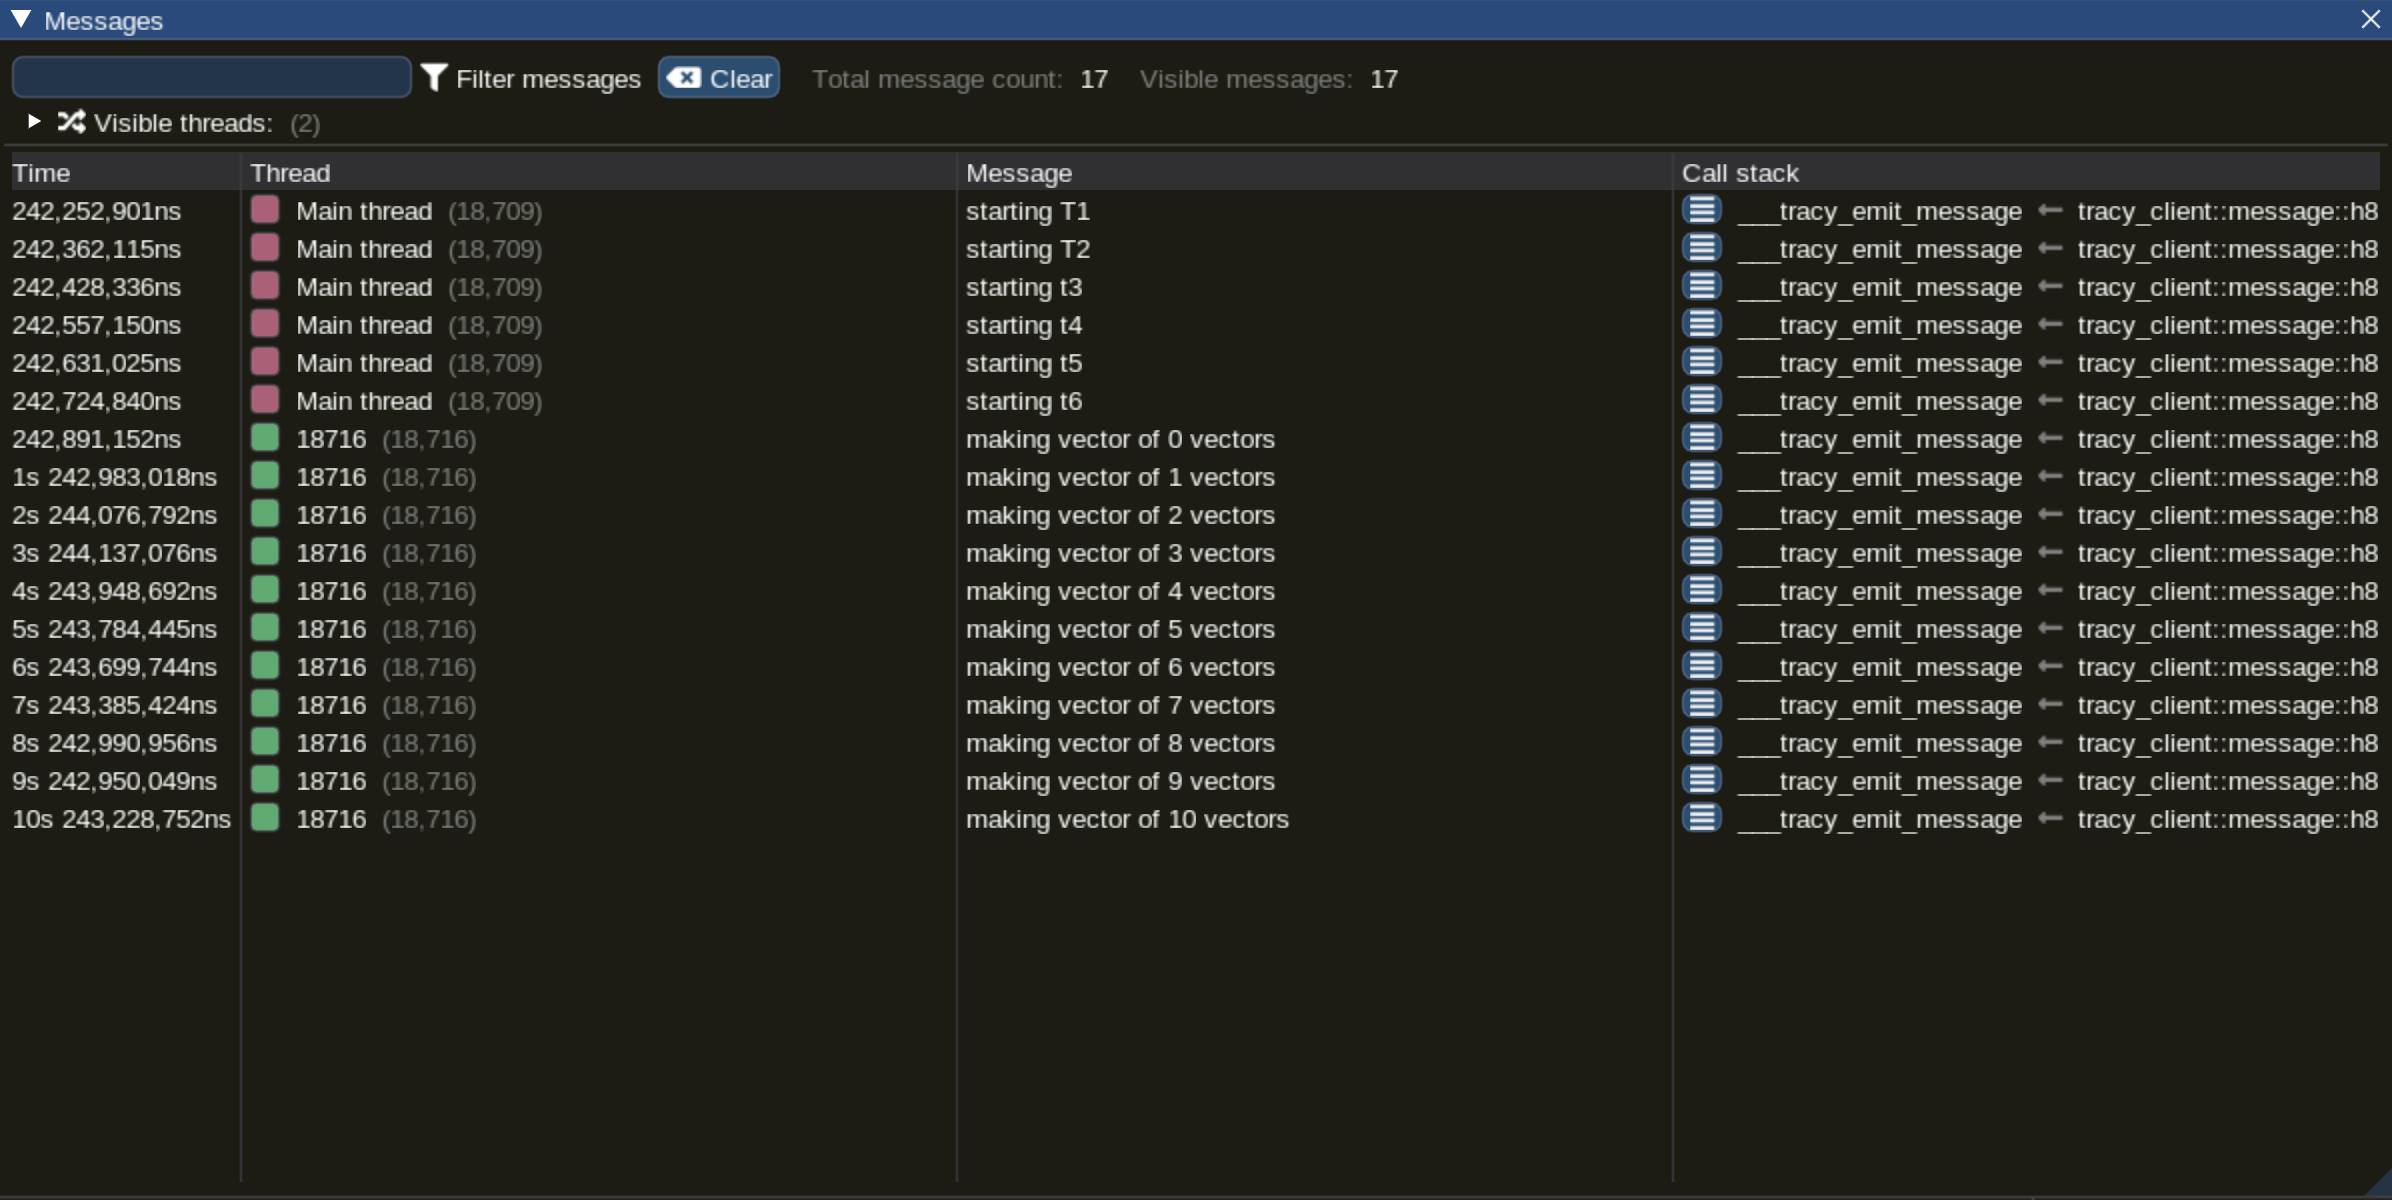Click timestamp 242,252,901ns
This screenshot has height=1200, width=2392.
click(x=96, y=211)
